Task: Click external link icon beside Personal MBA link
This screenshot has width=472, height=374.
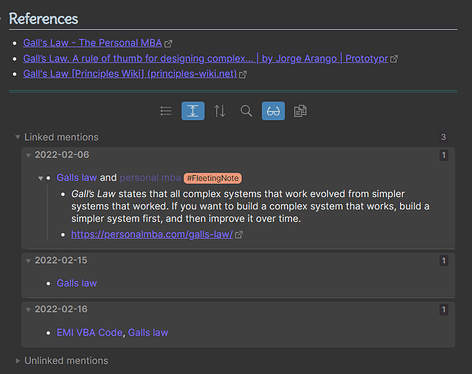Action: pyautogui.click(x=168, y=44)
